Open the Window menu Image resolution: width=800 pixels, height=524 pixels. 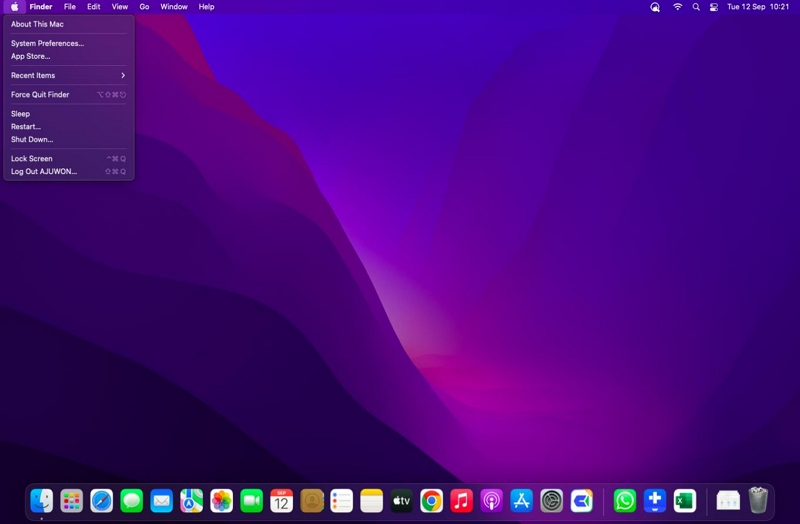174,7
